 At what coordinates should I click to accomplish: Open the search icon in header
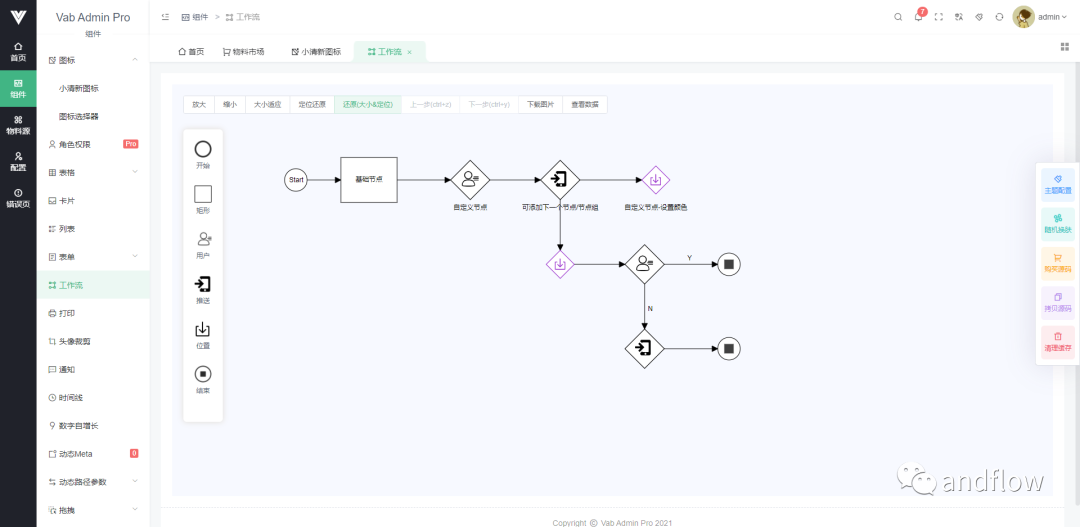pos(897,17)
